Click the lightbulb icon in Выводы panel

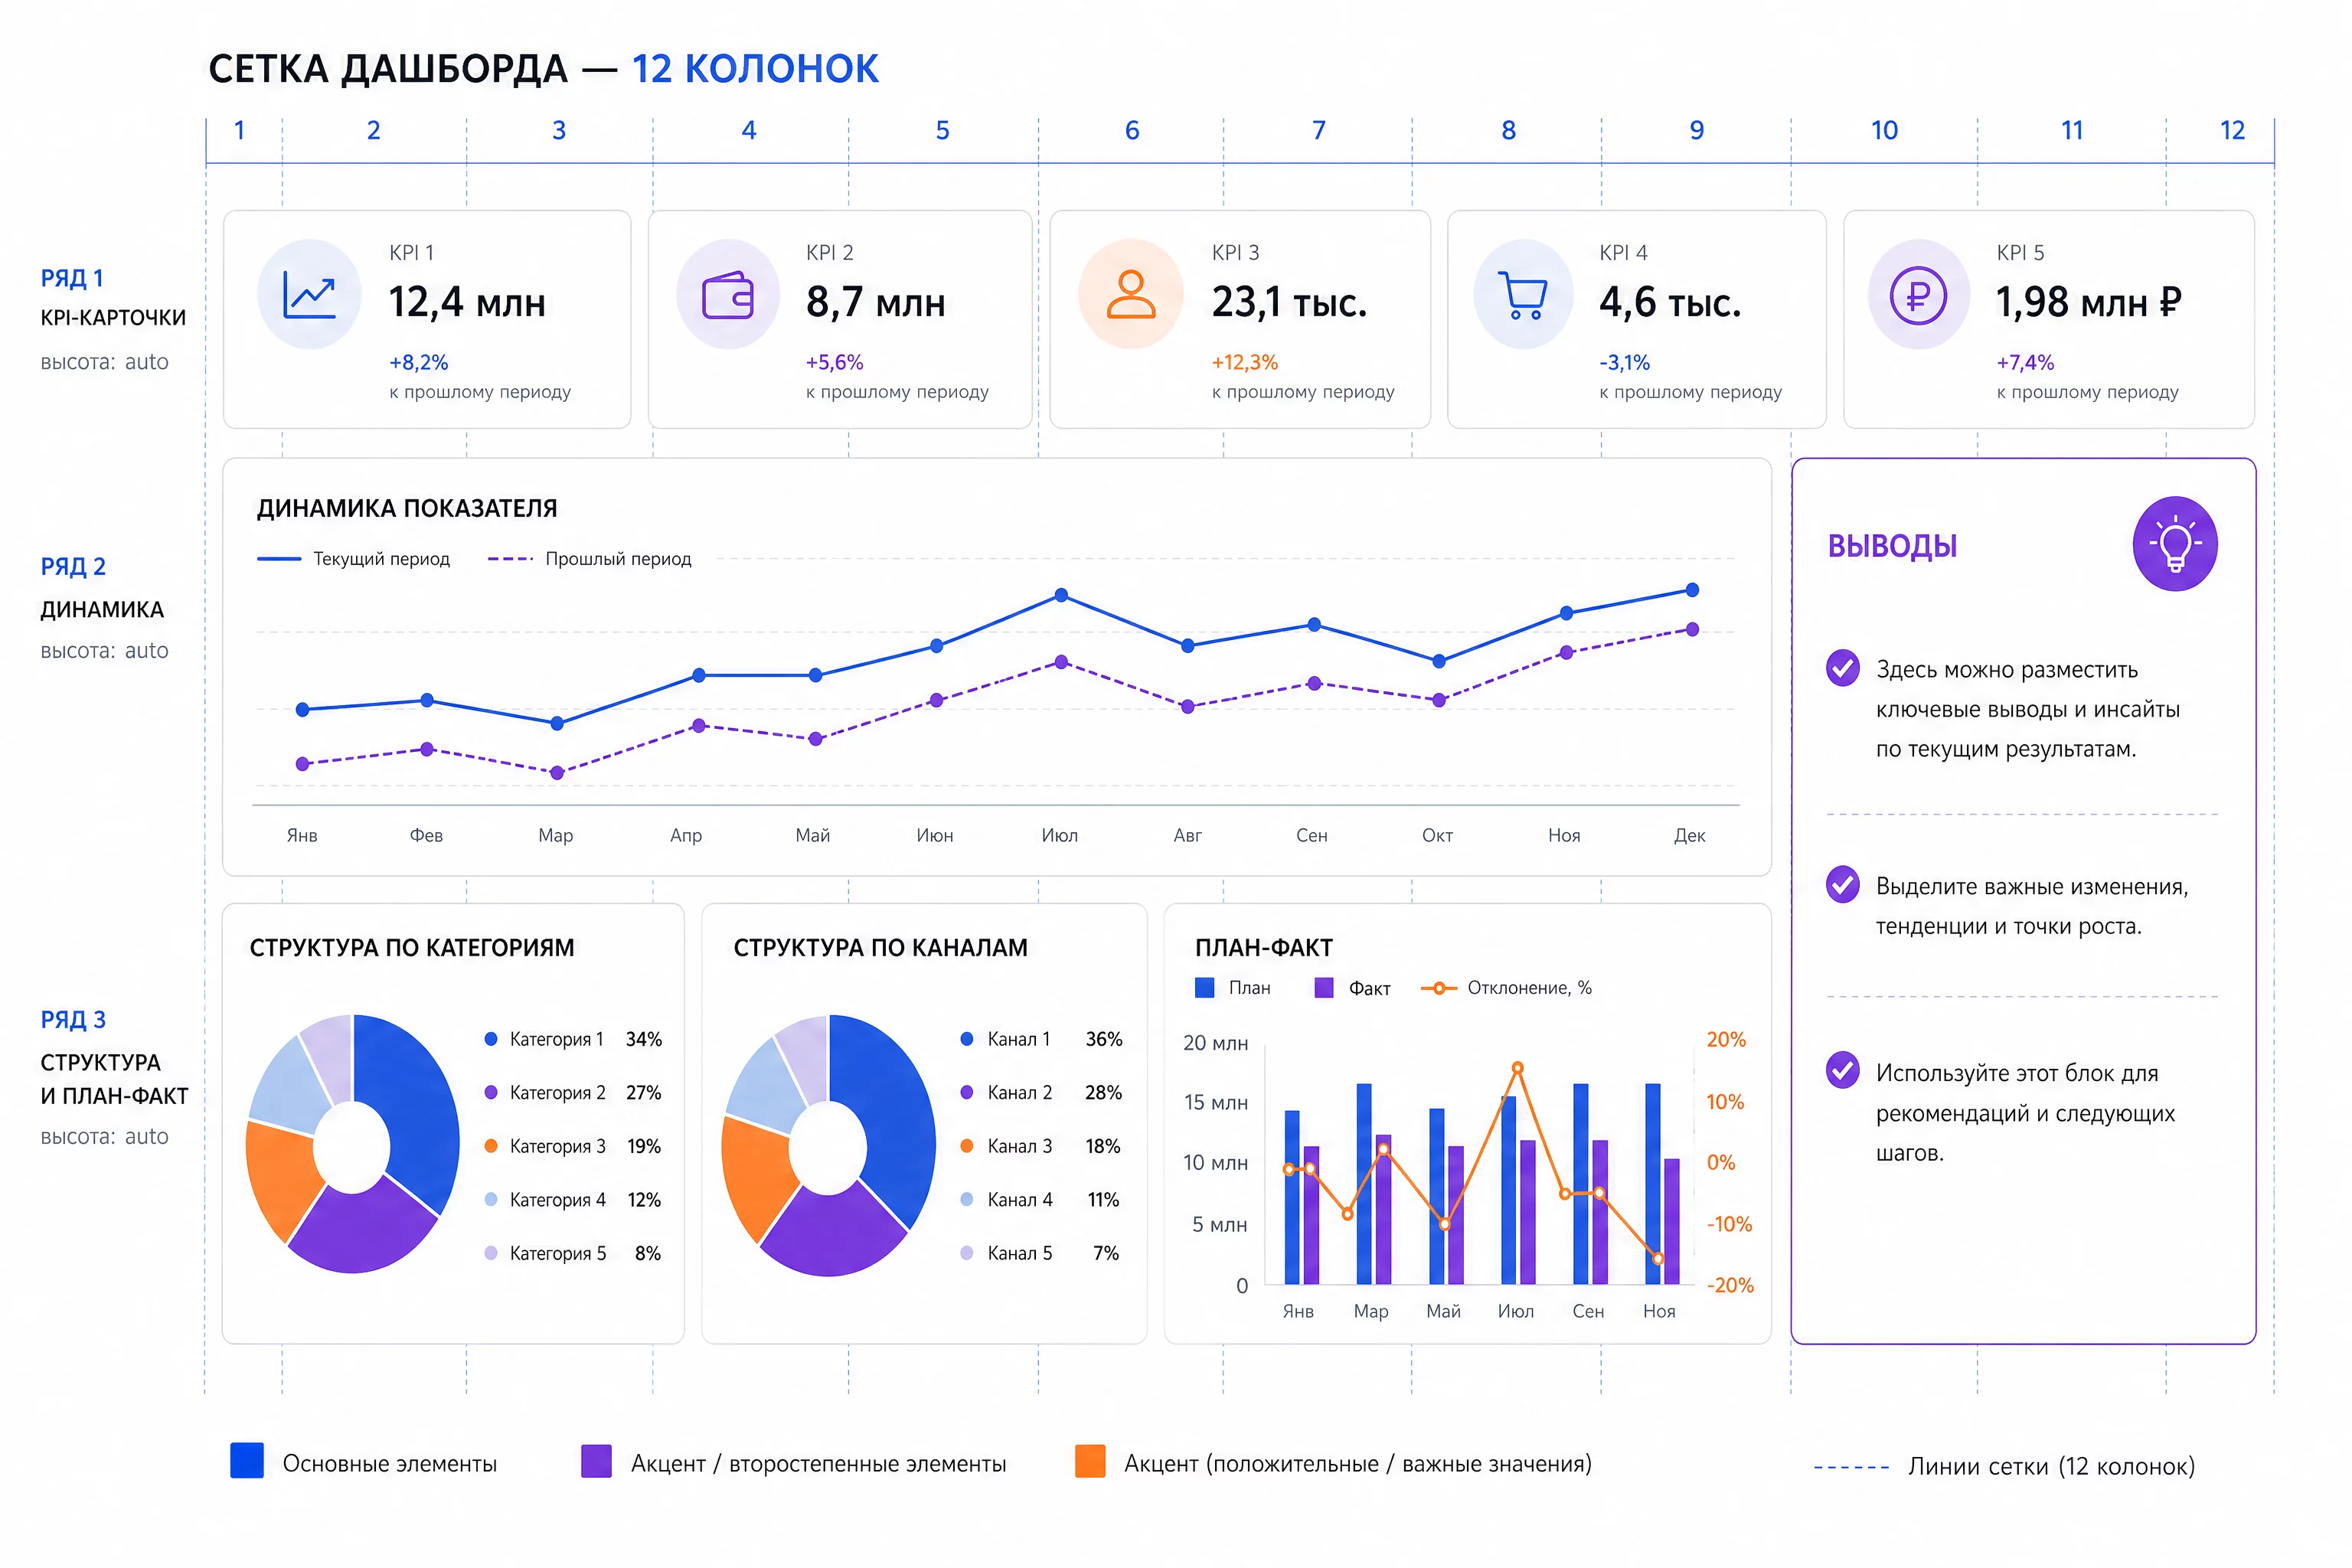[2175, 544]
